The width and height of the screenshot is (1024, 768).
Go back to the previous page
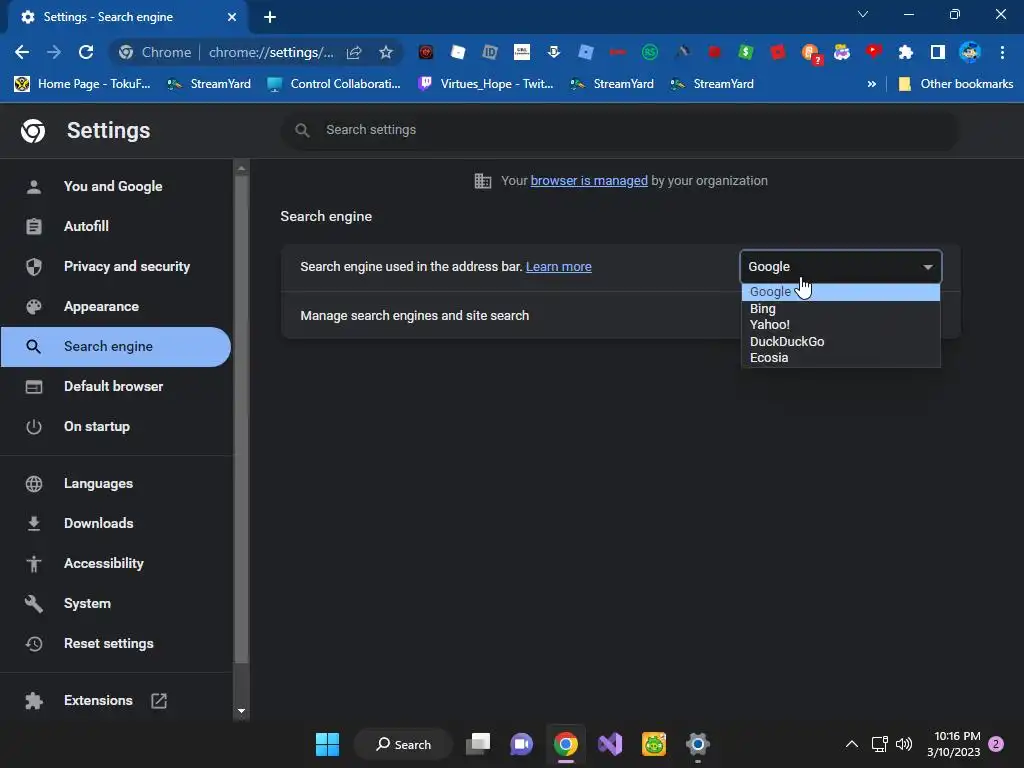pos(22,52)
